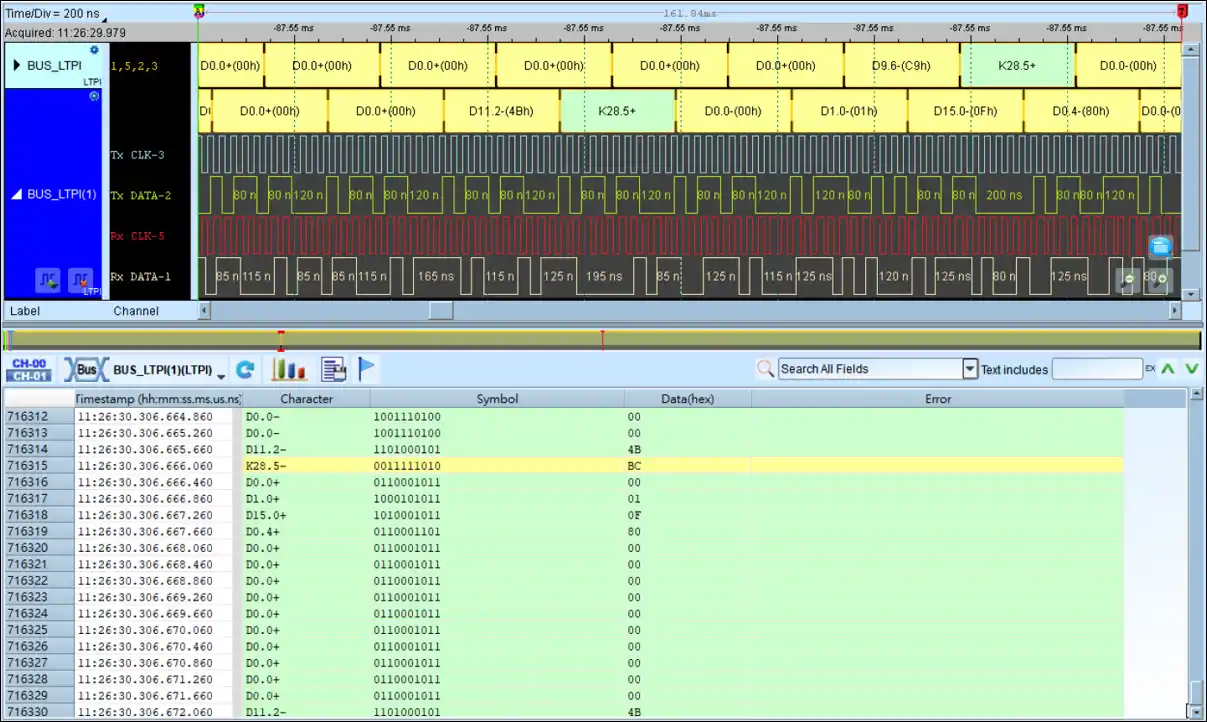Jump to next search result arrow
This screenshot has width=1207, height=722.
[x=1191, y=369]
